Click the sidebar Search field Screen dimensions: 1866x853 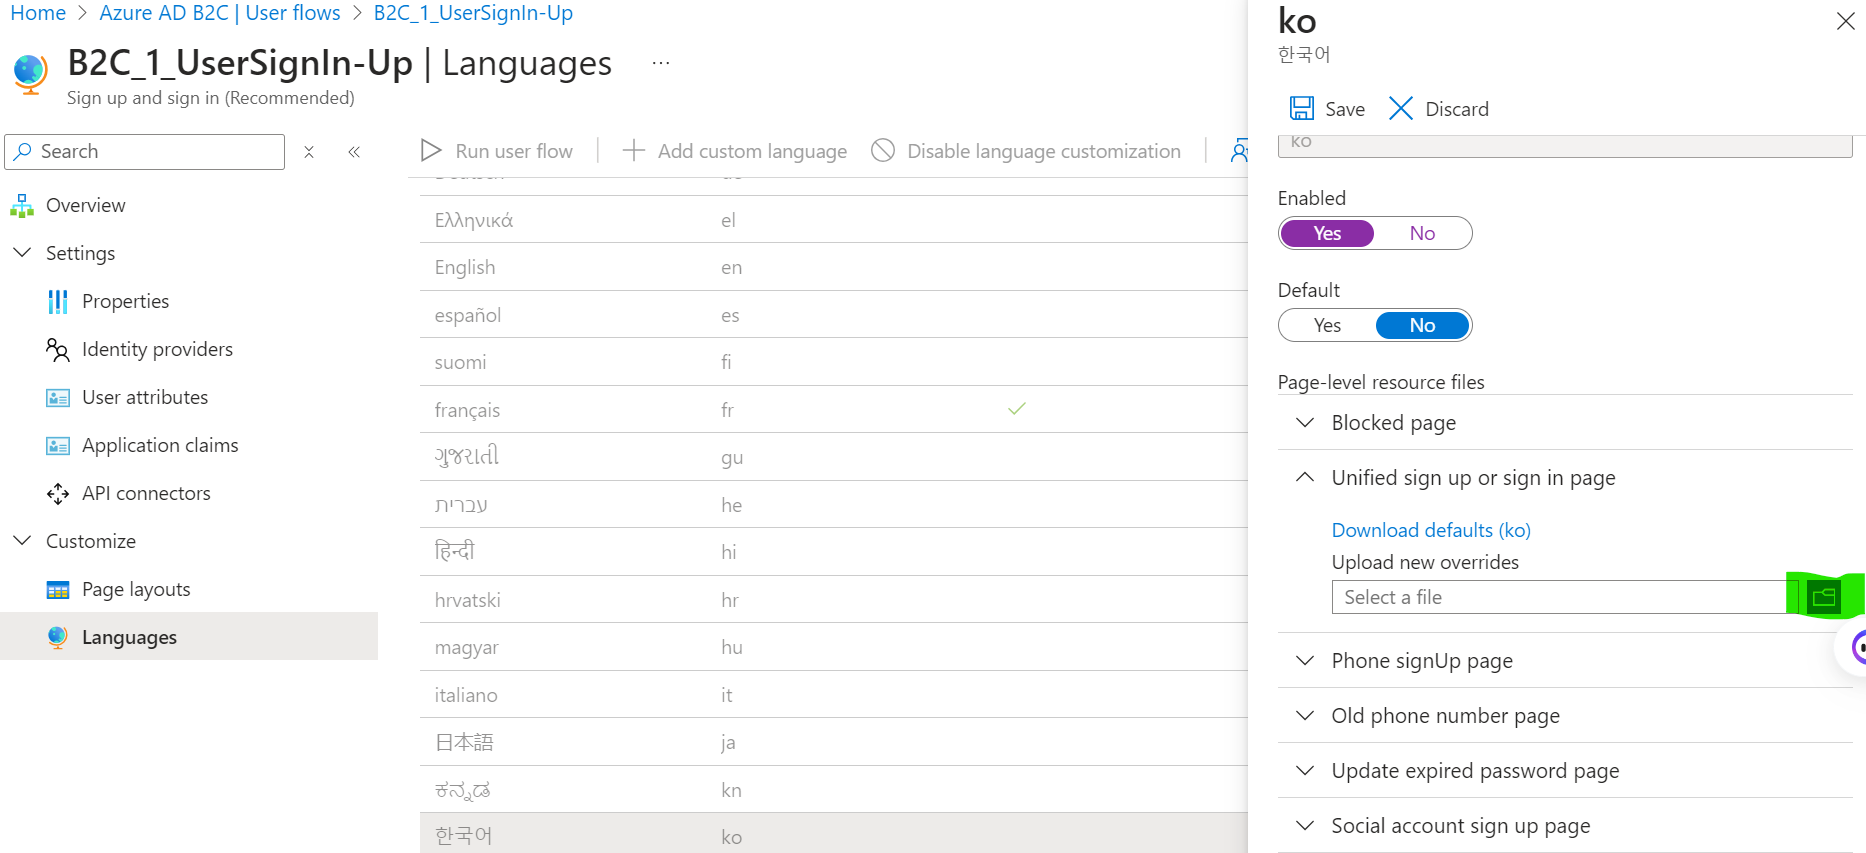(145, 152)
